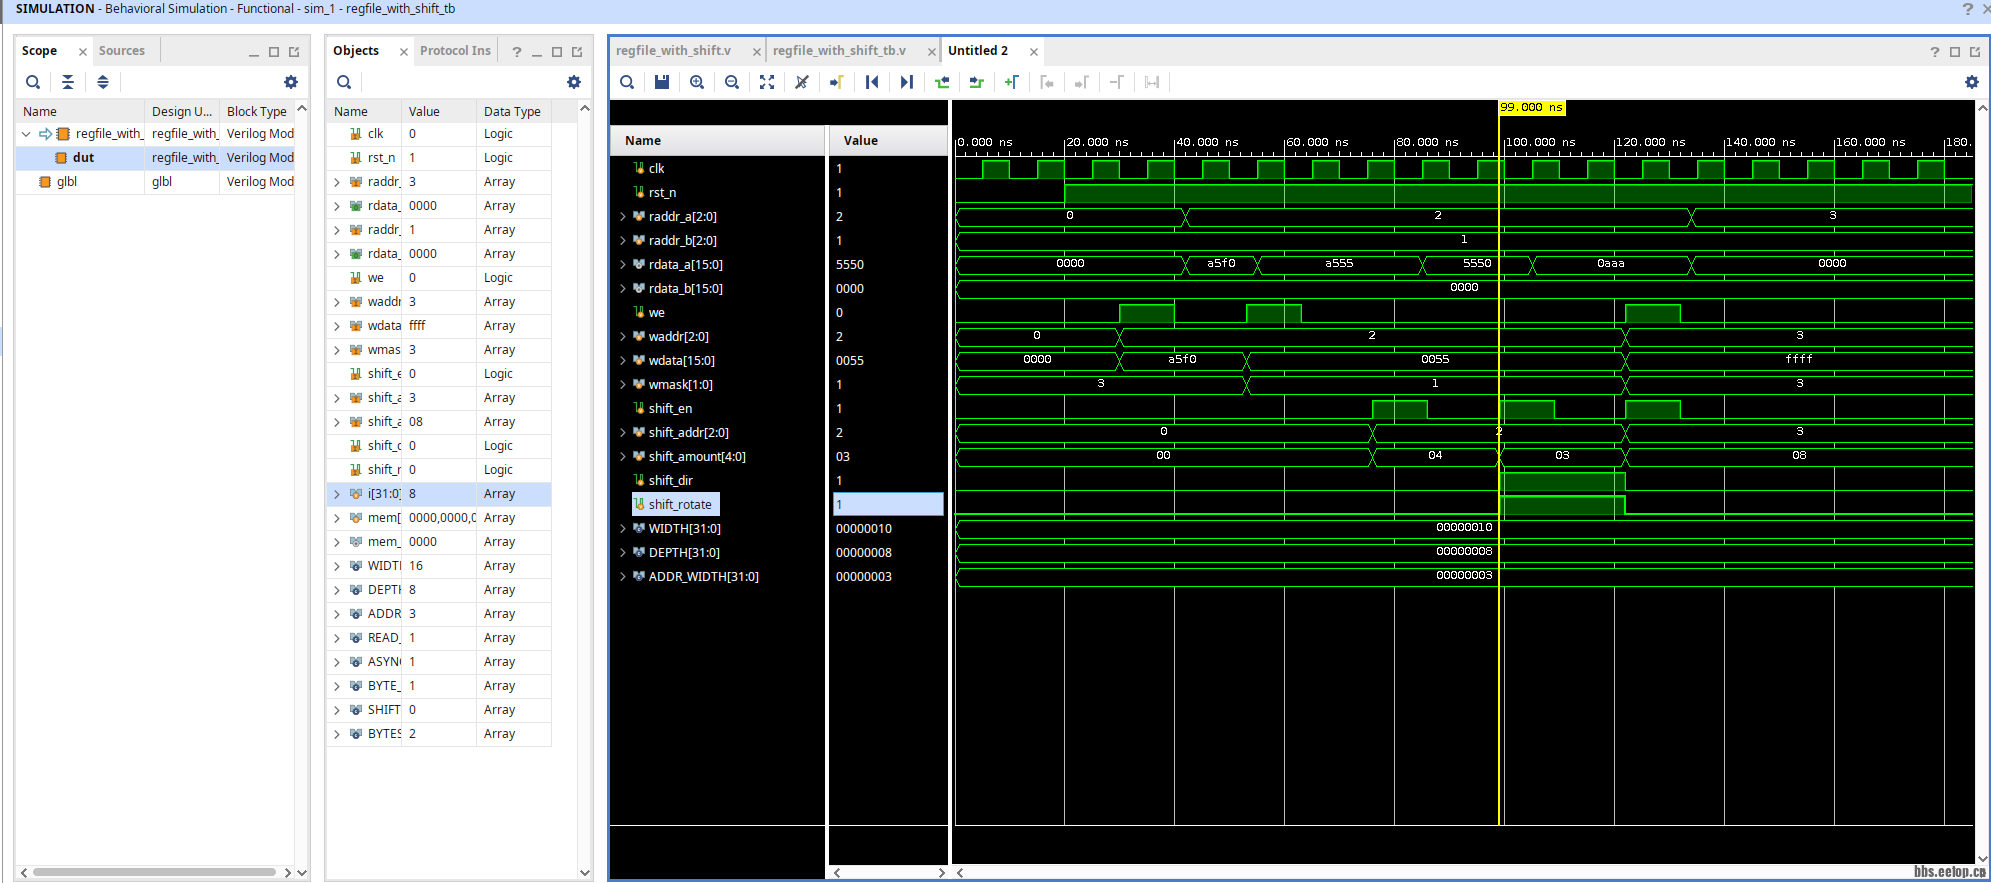Viewport: 1991px width, 883px height.
Task: Collapse the regfile_with_ tree node in Scope
Action: click(26, 134)
